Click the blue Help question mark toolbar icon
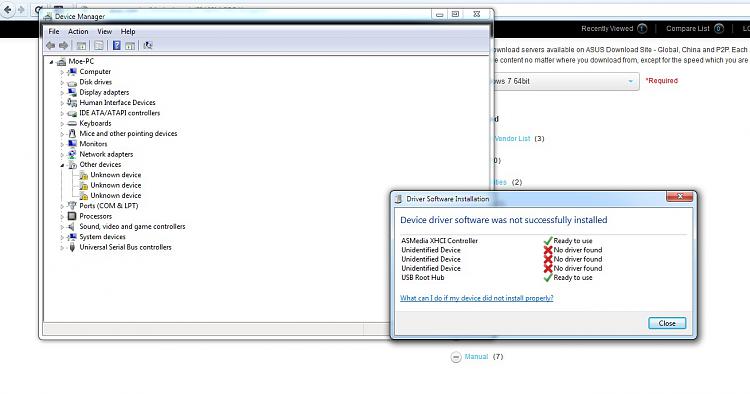Screen dimensions: 750x394 (117, 45)
